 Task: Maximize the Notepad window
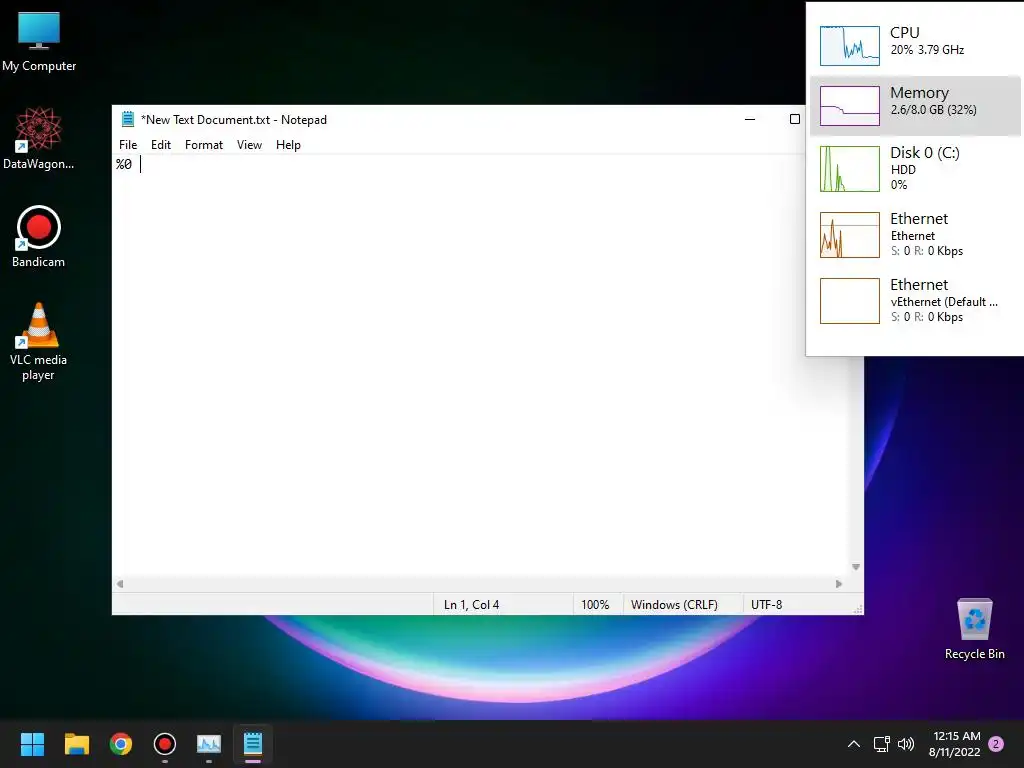(795, 120)
